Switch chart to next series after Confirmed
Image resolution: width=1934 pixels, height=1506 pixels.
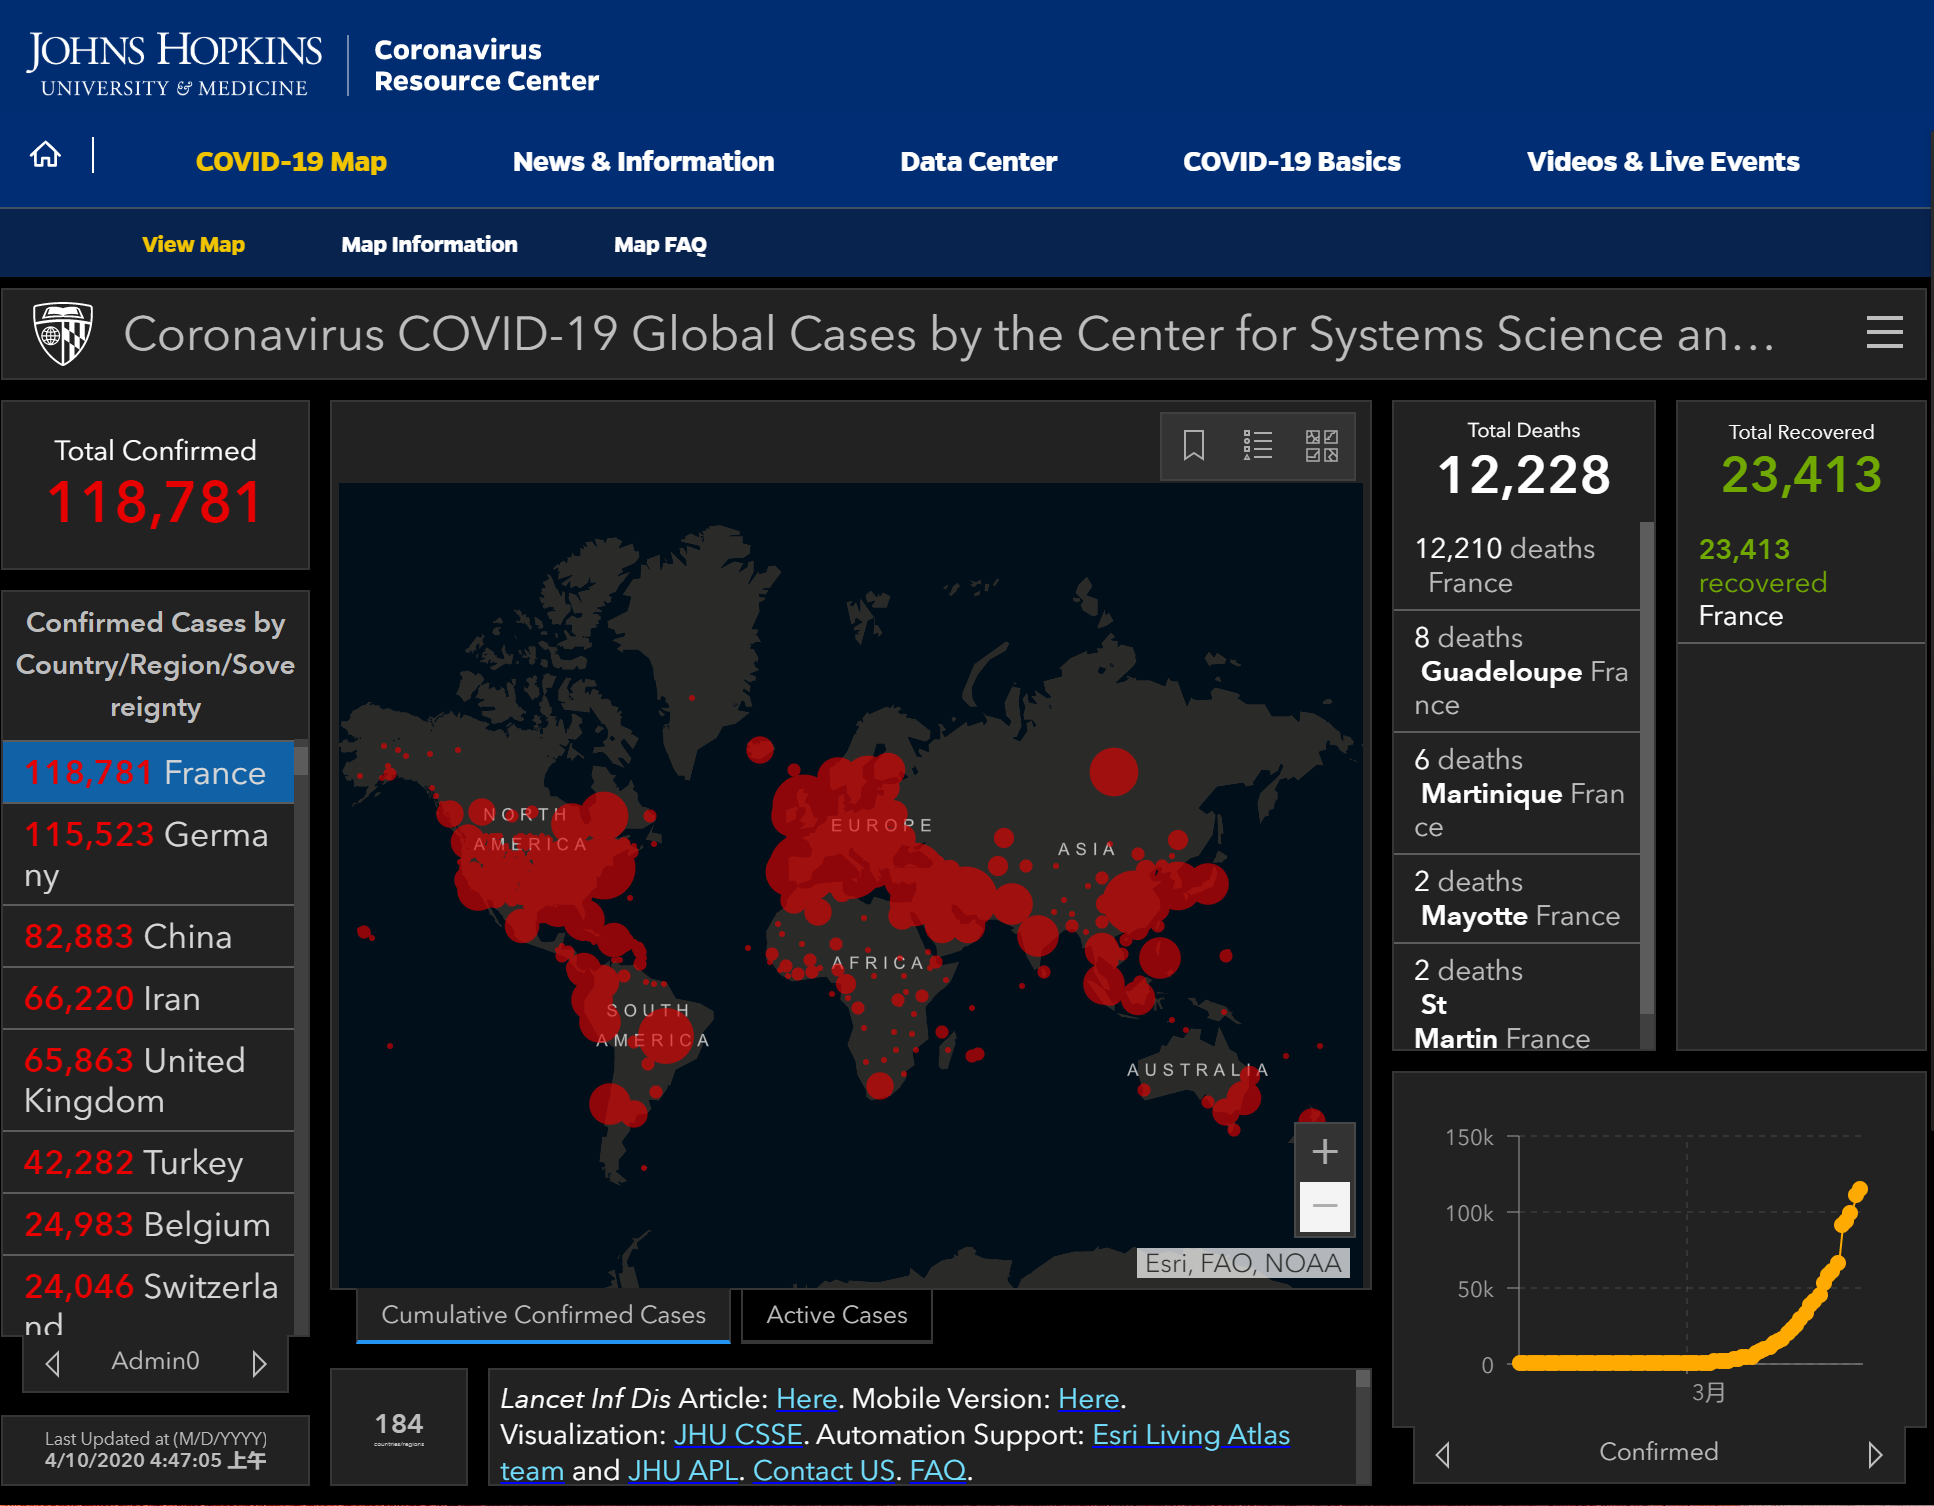[x=1874, y=1454]
